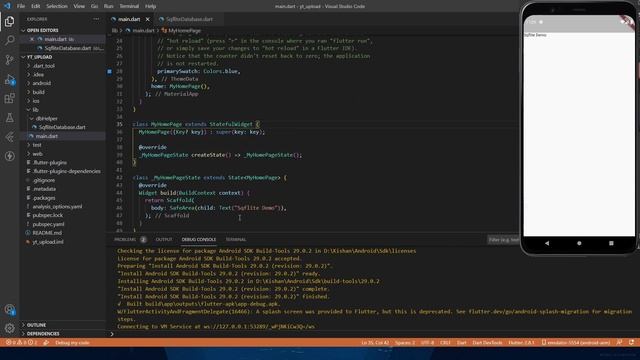Screen dimensions: 640x360
Task: Open the yt_upload.iml file
Action: coord(47,242)
